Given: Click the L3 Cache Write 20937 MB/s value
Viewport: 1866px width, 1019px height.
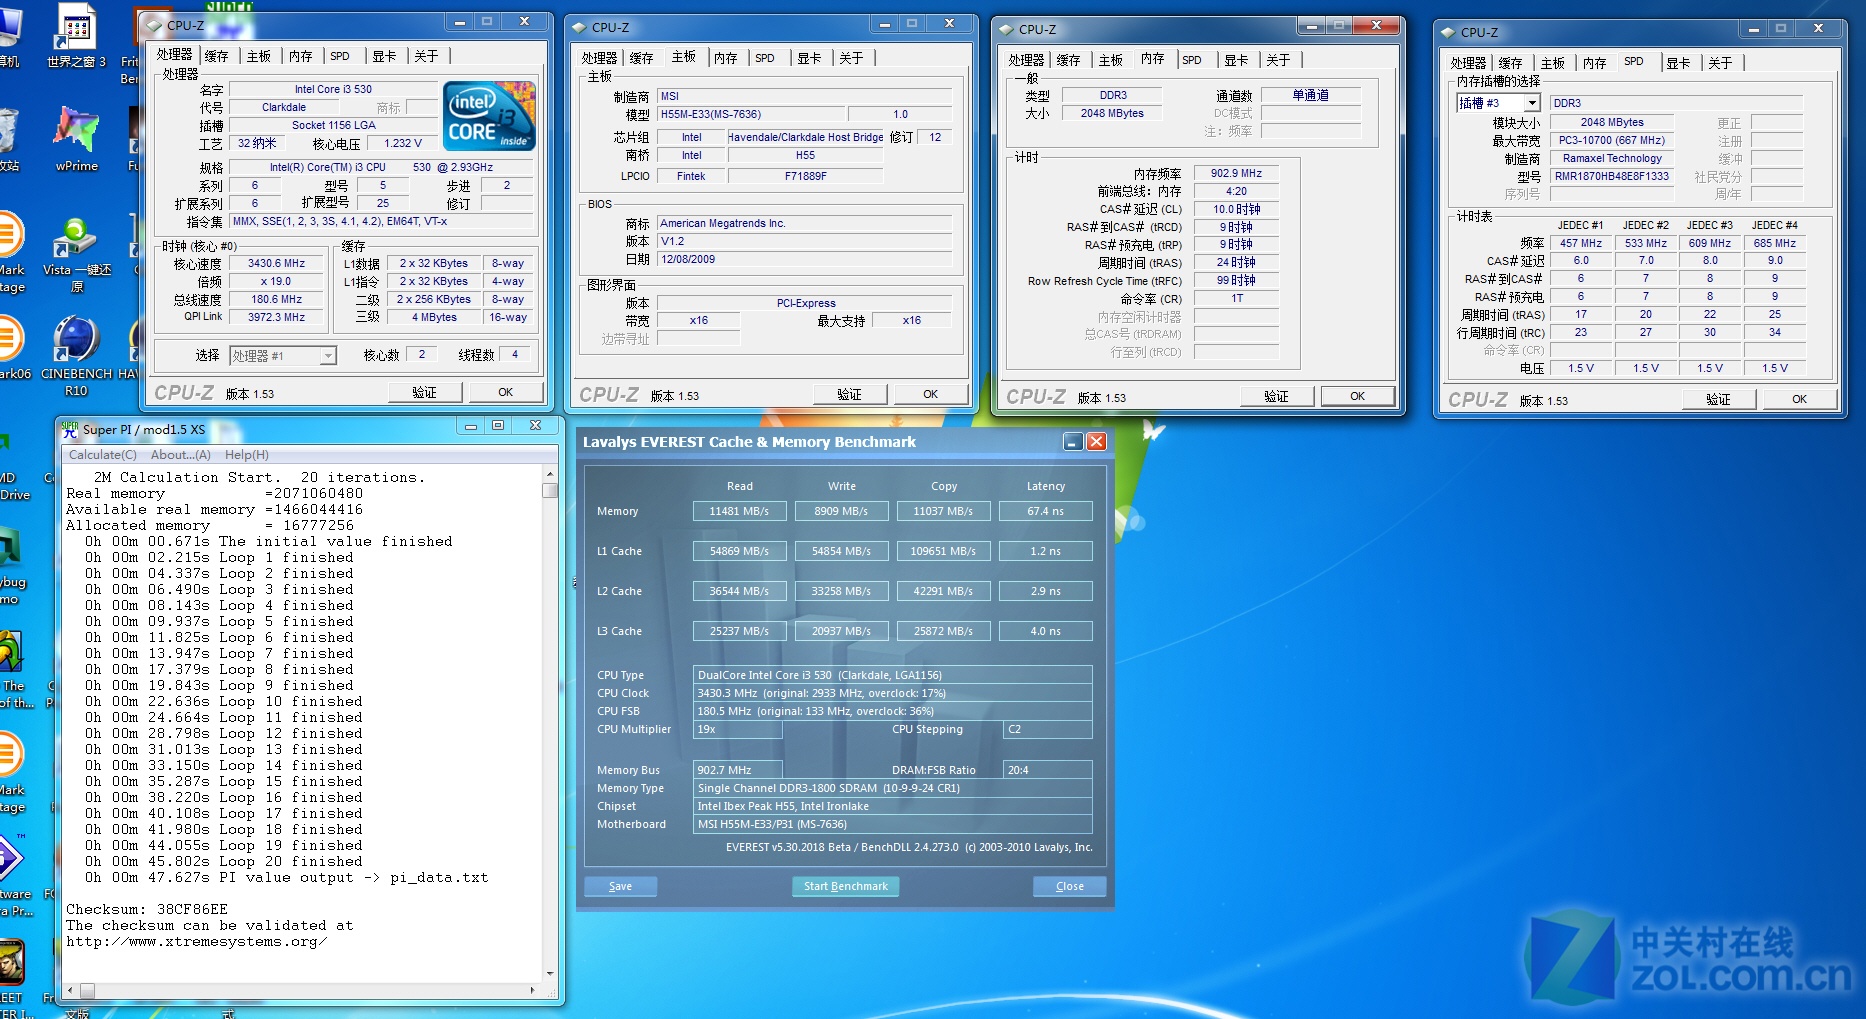Looking at the screenshot, I should pos(842,631).
